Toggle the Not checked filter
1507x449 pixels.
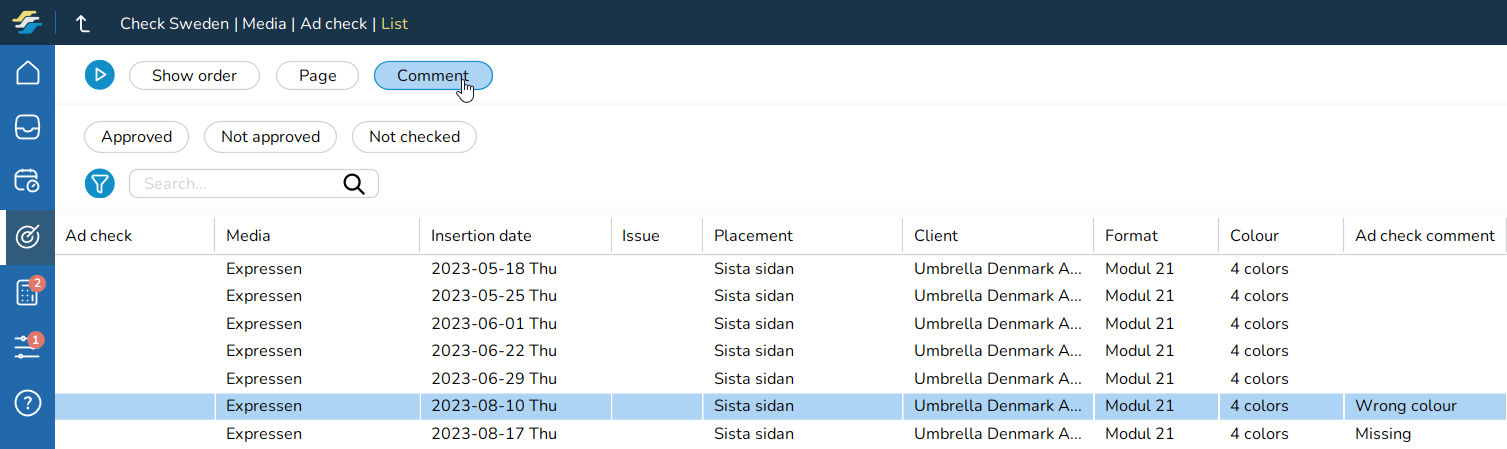[x=414, y=137]
